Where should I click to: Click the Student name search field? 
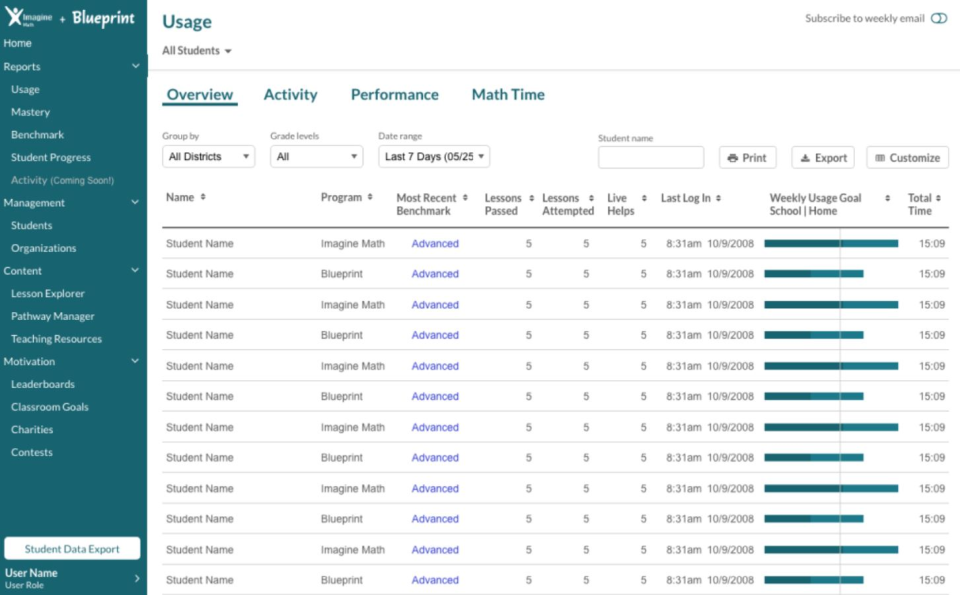click(x=650, y=157)
